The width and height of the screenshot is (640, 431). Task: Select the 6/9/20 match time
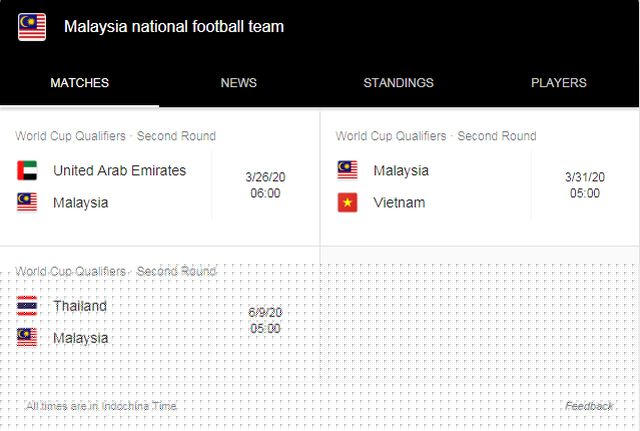tap(265, 320)
